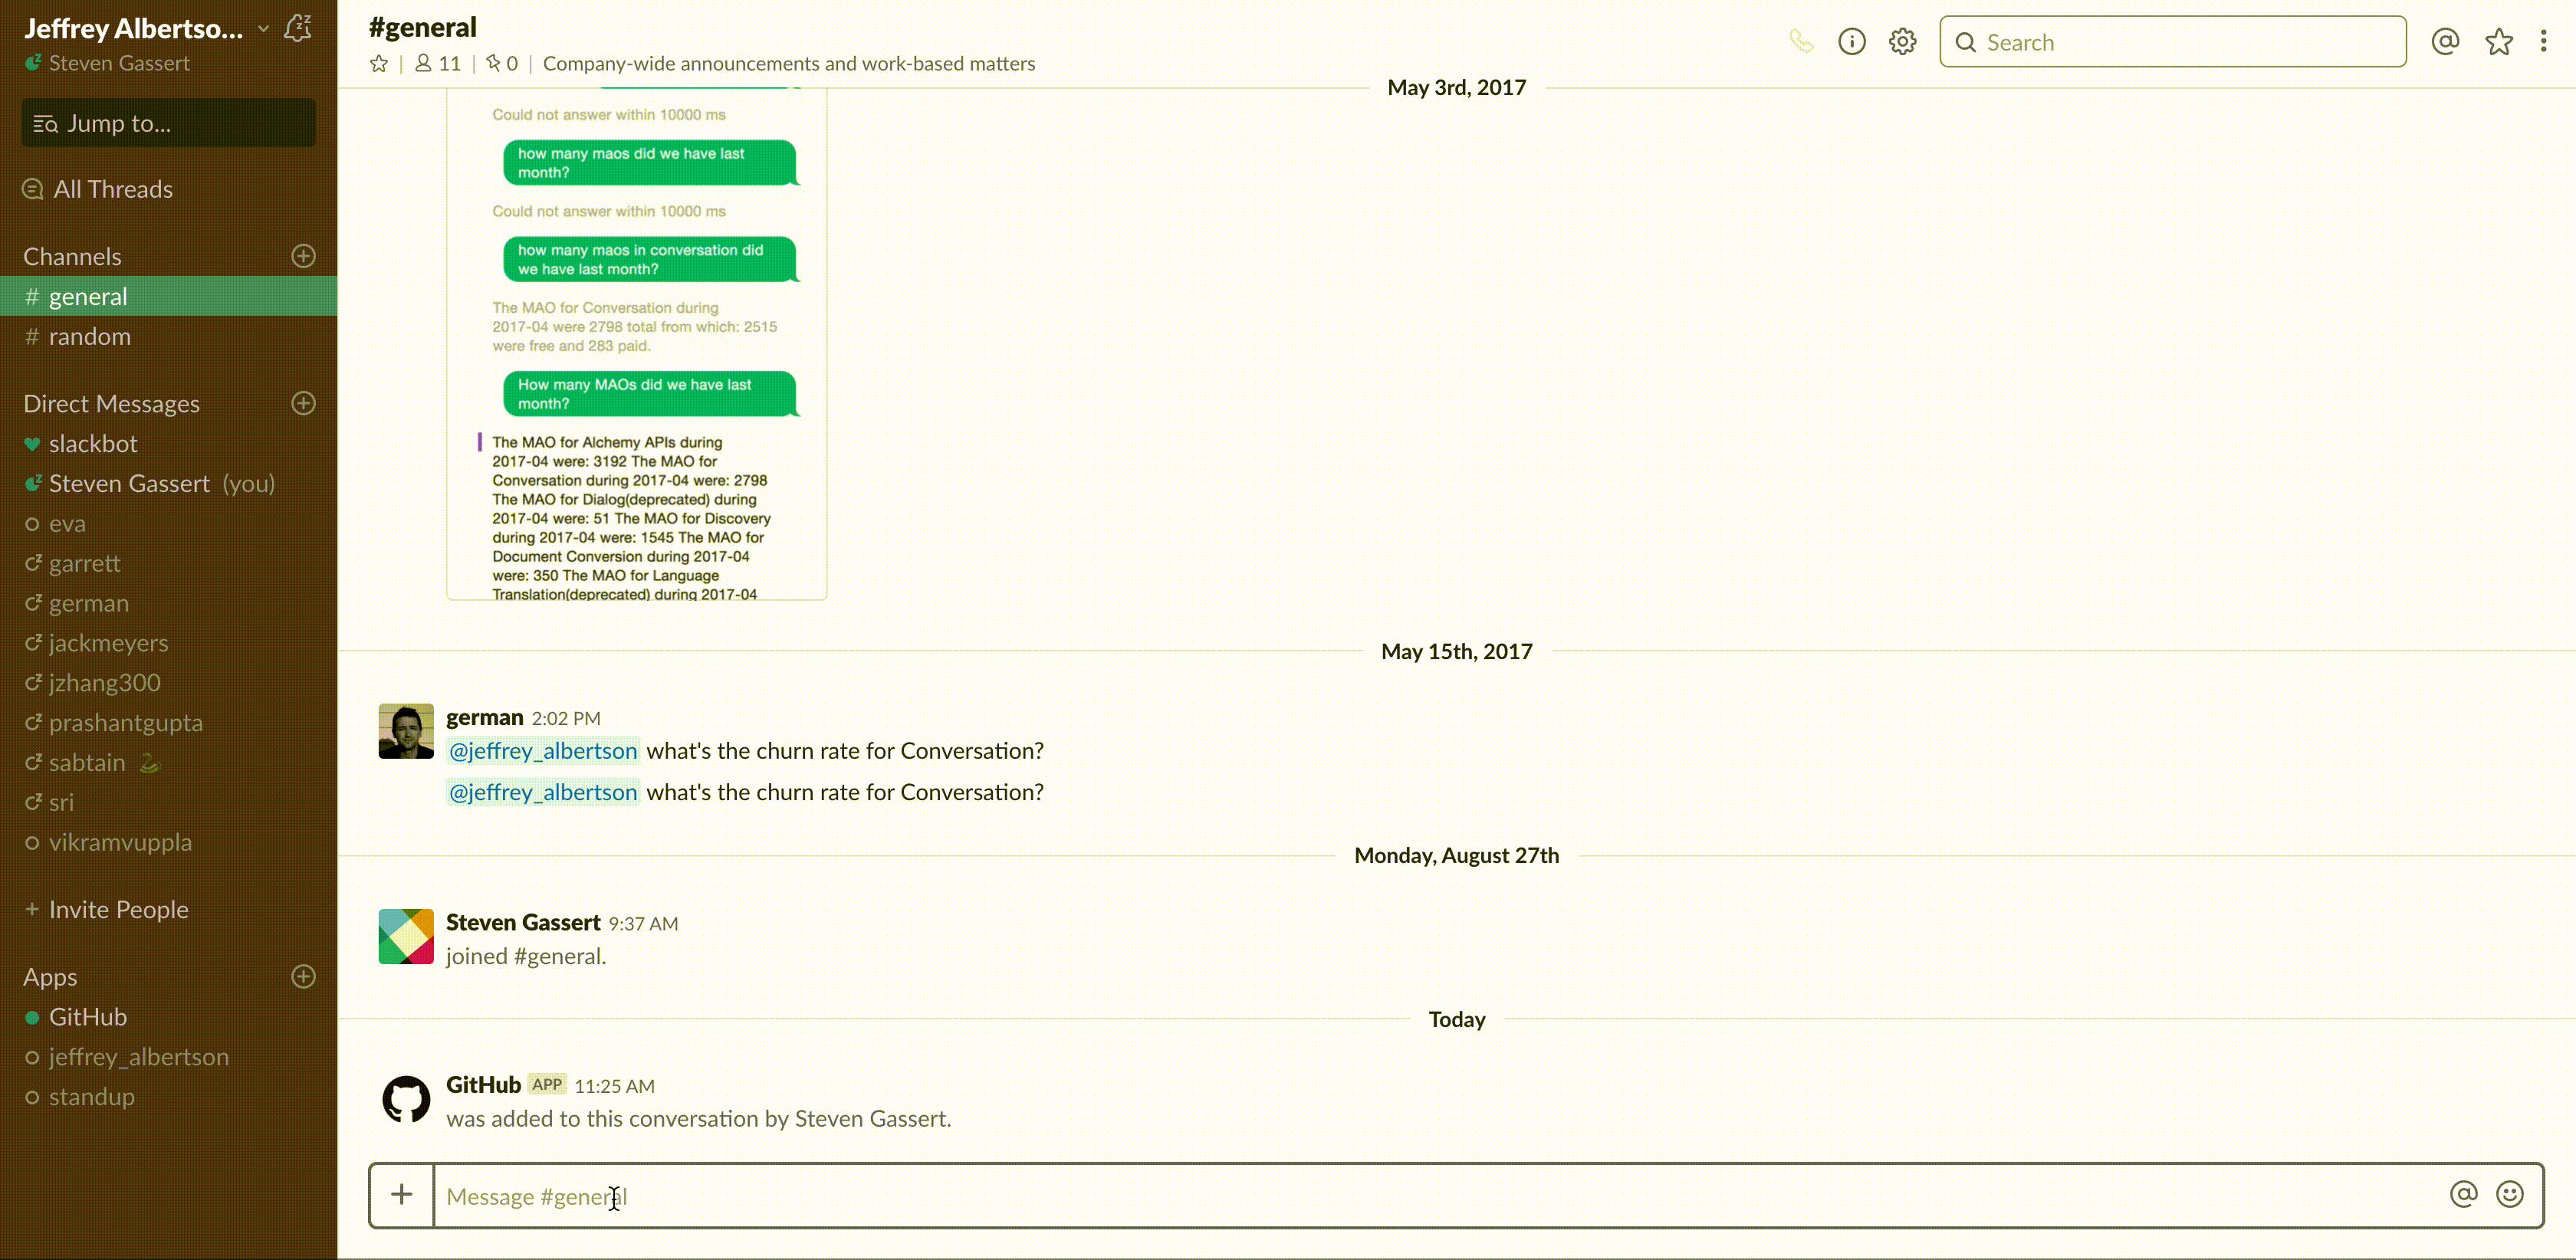Screen dimensions: 2576x1260
Task: Open new direct message plus button
Action: [x=303, y=403]
